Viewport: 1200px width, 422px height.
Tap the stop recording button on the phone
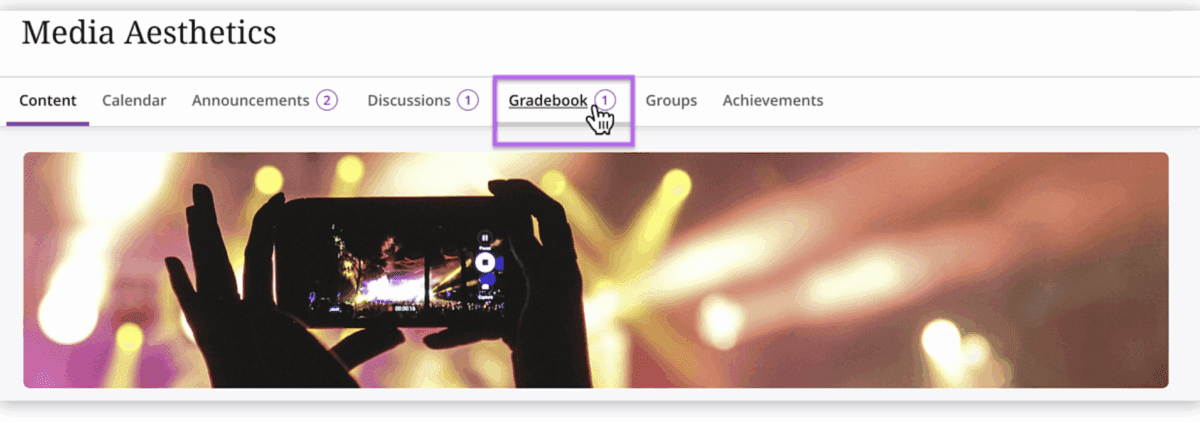tap(485, 263)
